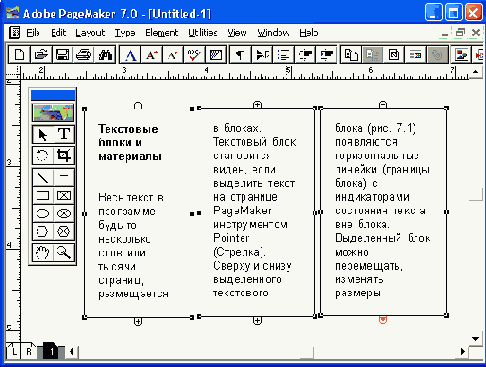Select the Polygon tool
The height and width of the screenshot is (367, 486).
pyautogui.click(x=43, y=231)
